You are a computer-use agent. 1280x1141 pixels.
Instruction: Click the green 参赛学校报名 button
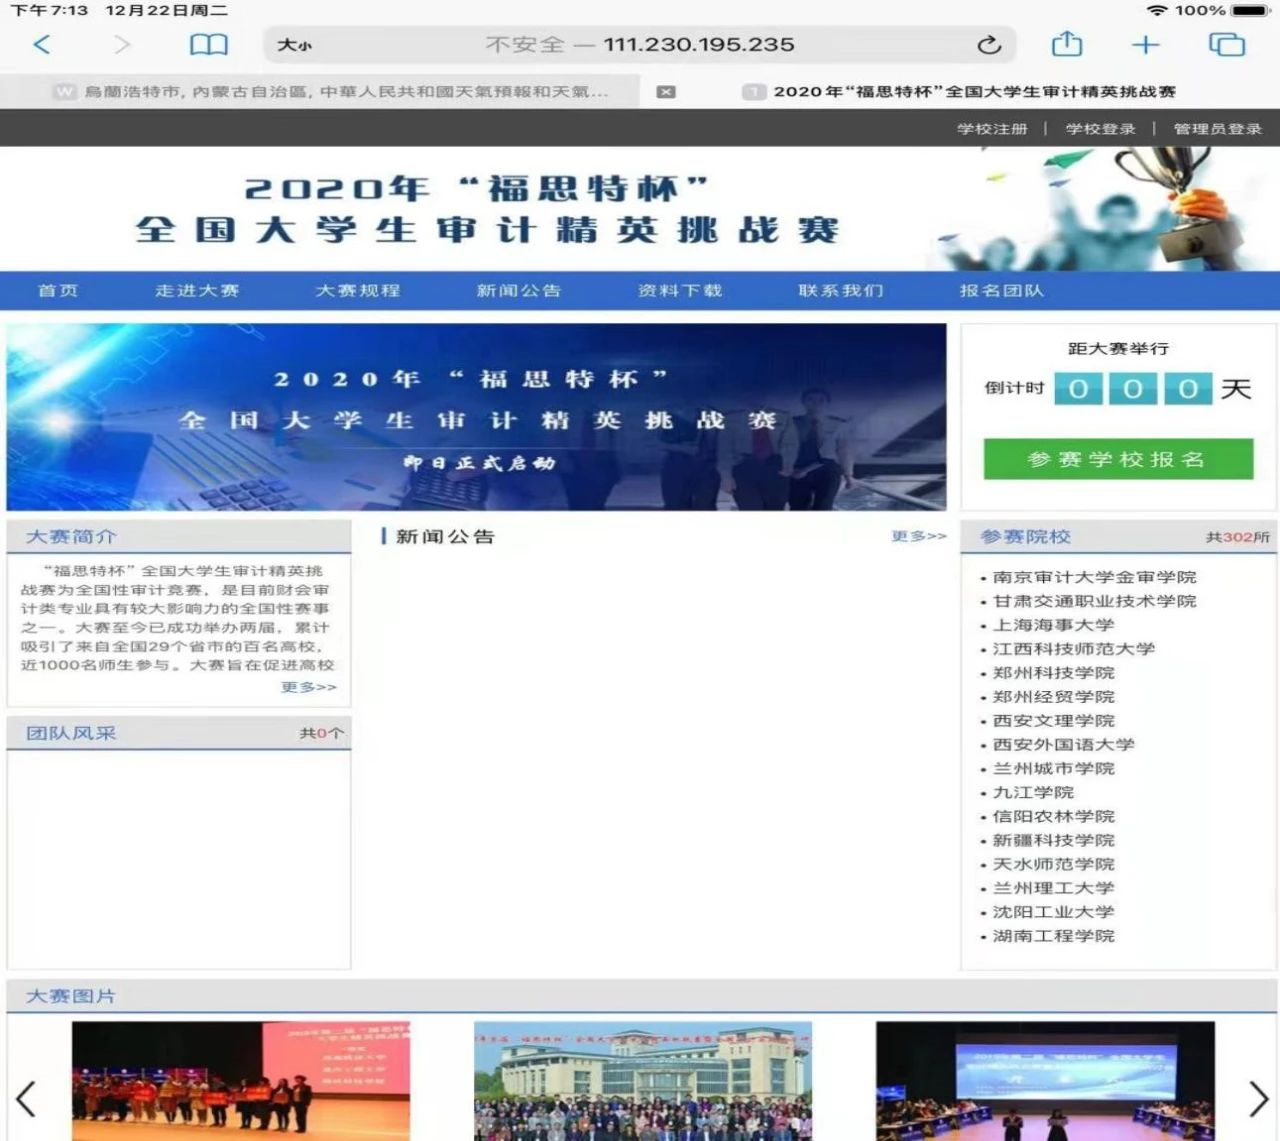click(x=1118, y=459)
